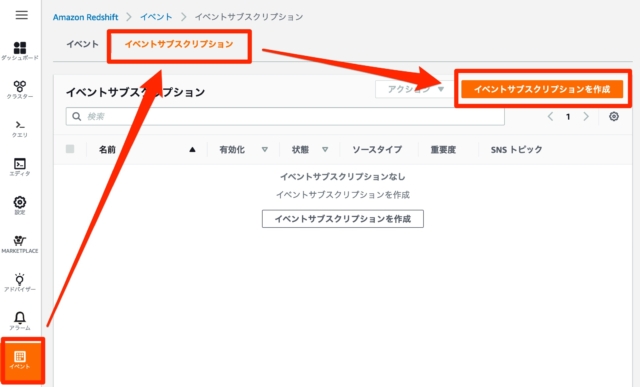Click the page number 1

click(x=568, y=117)
